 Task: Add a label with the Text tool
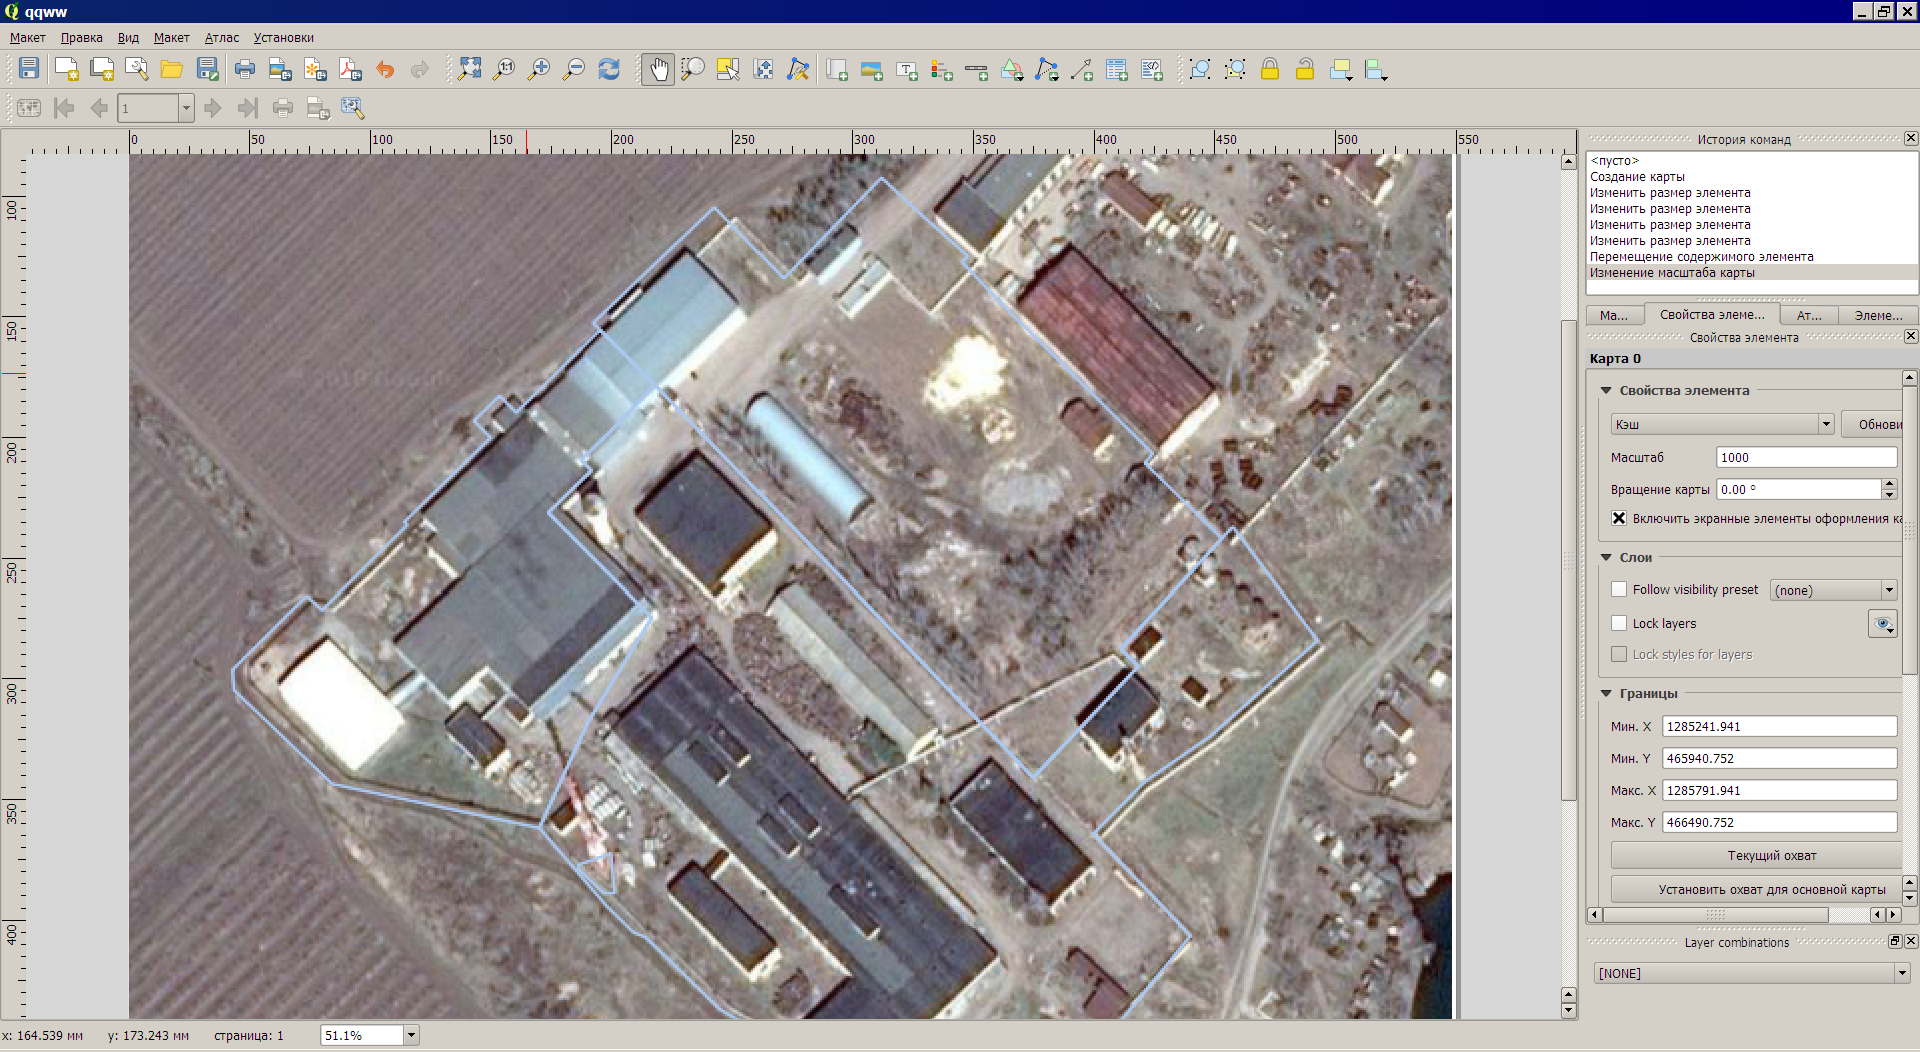click(906, 69)
